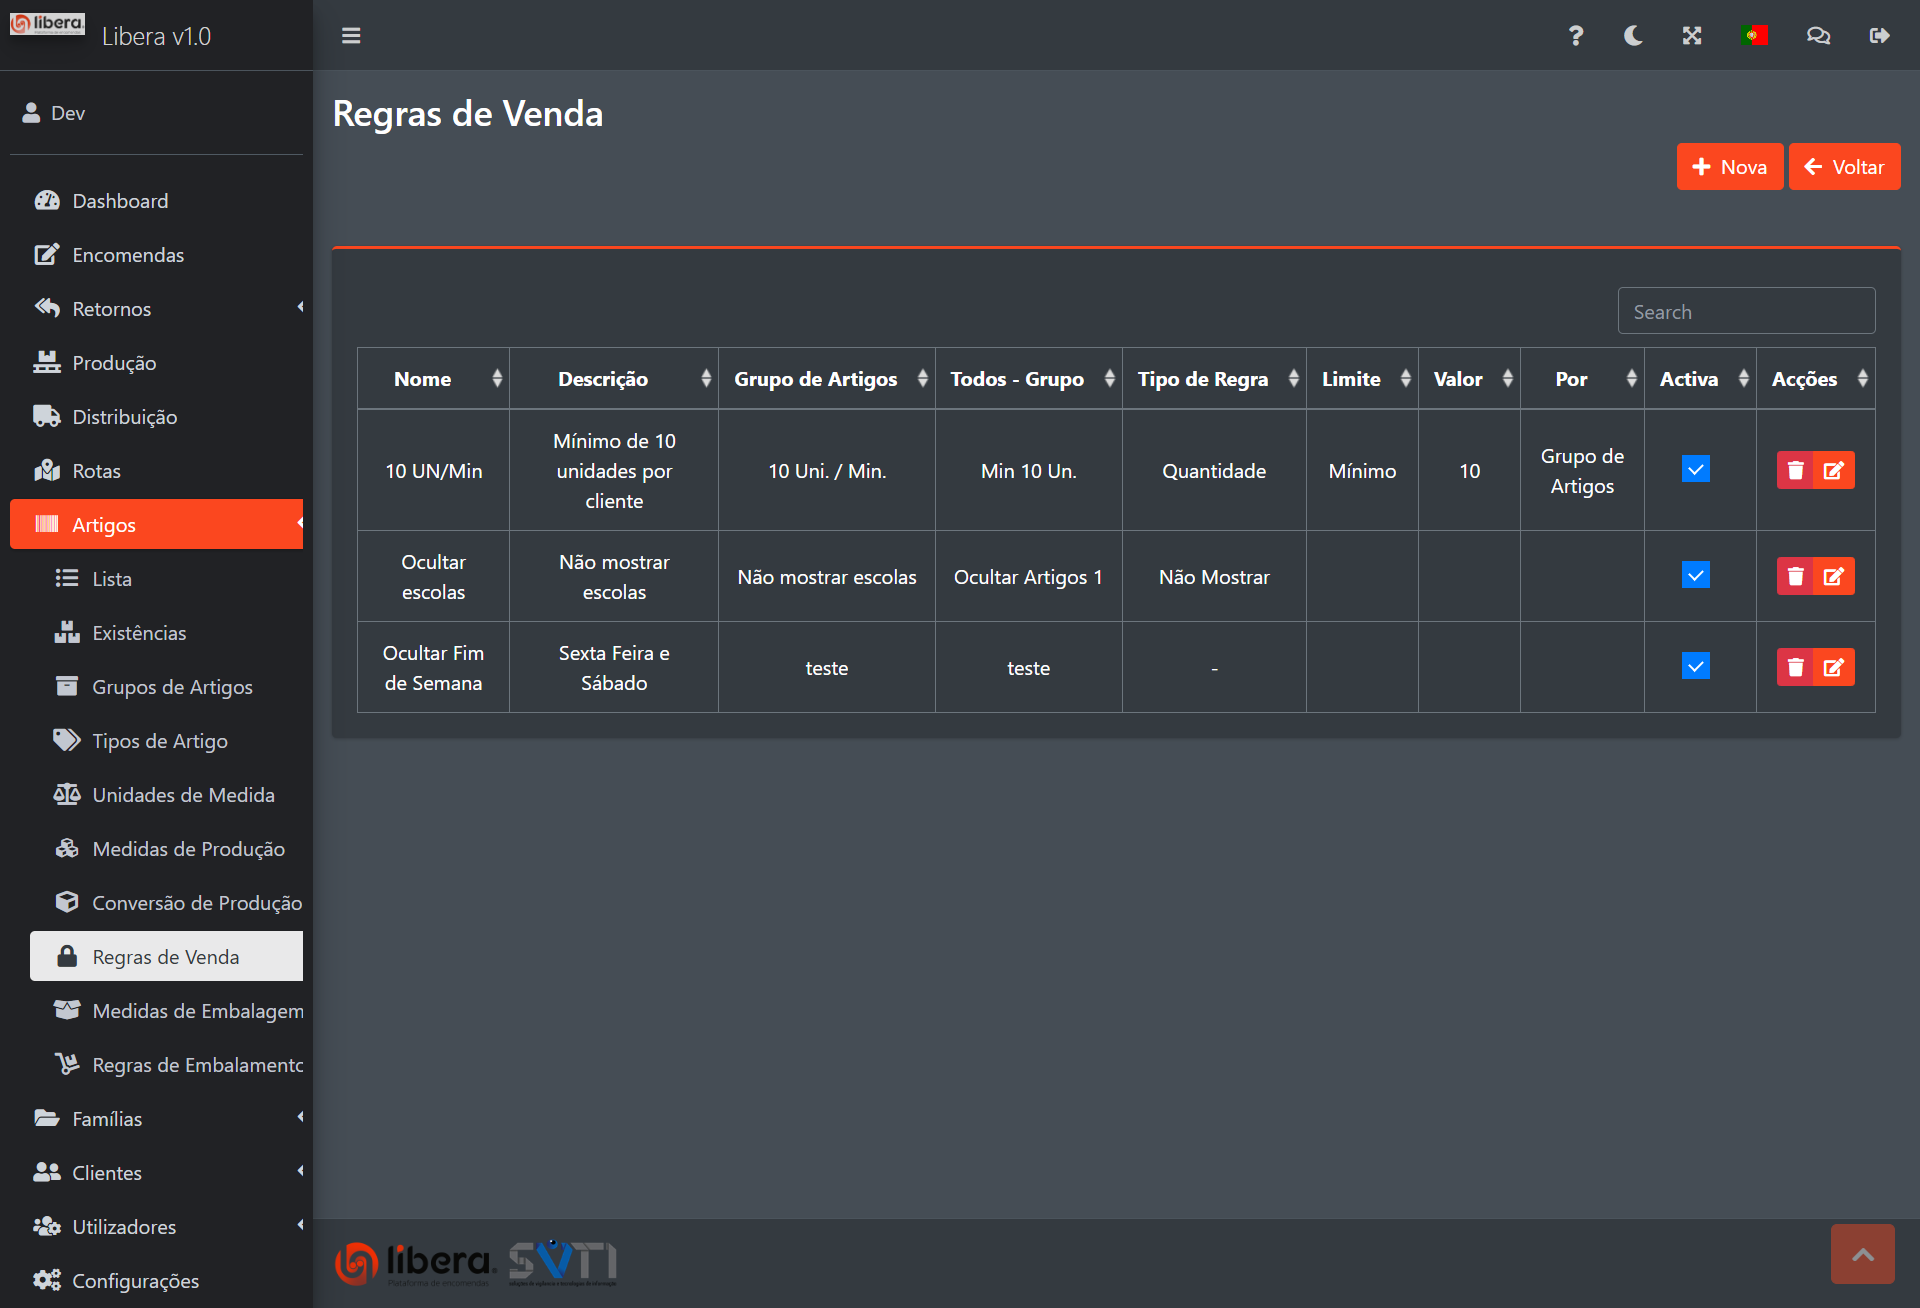Click the logout icon in top bar
The width and height of the screenshot is (1920, 1308).
(1879, 36)
